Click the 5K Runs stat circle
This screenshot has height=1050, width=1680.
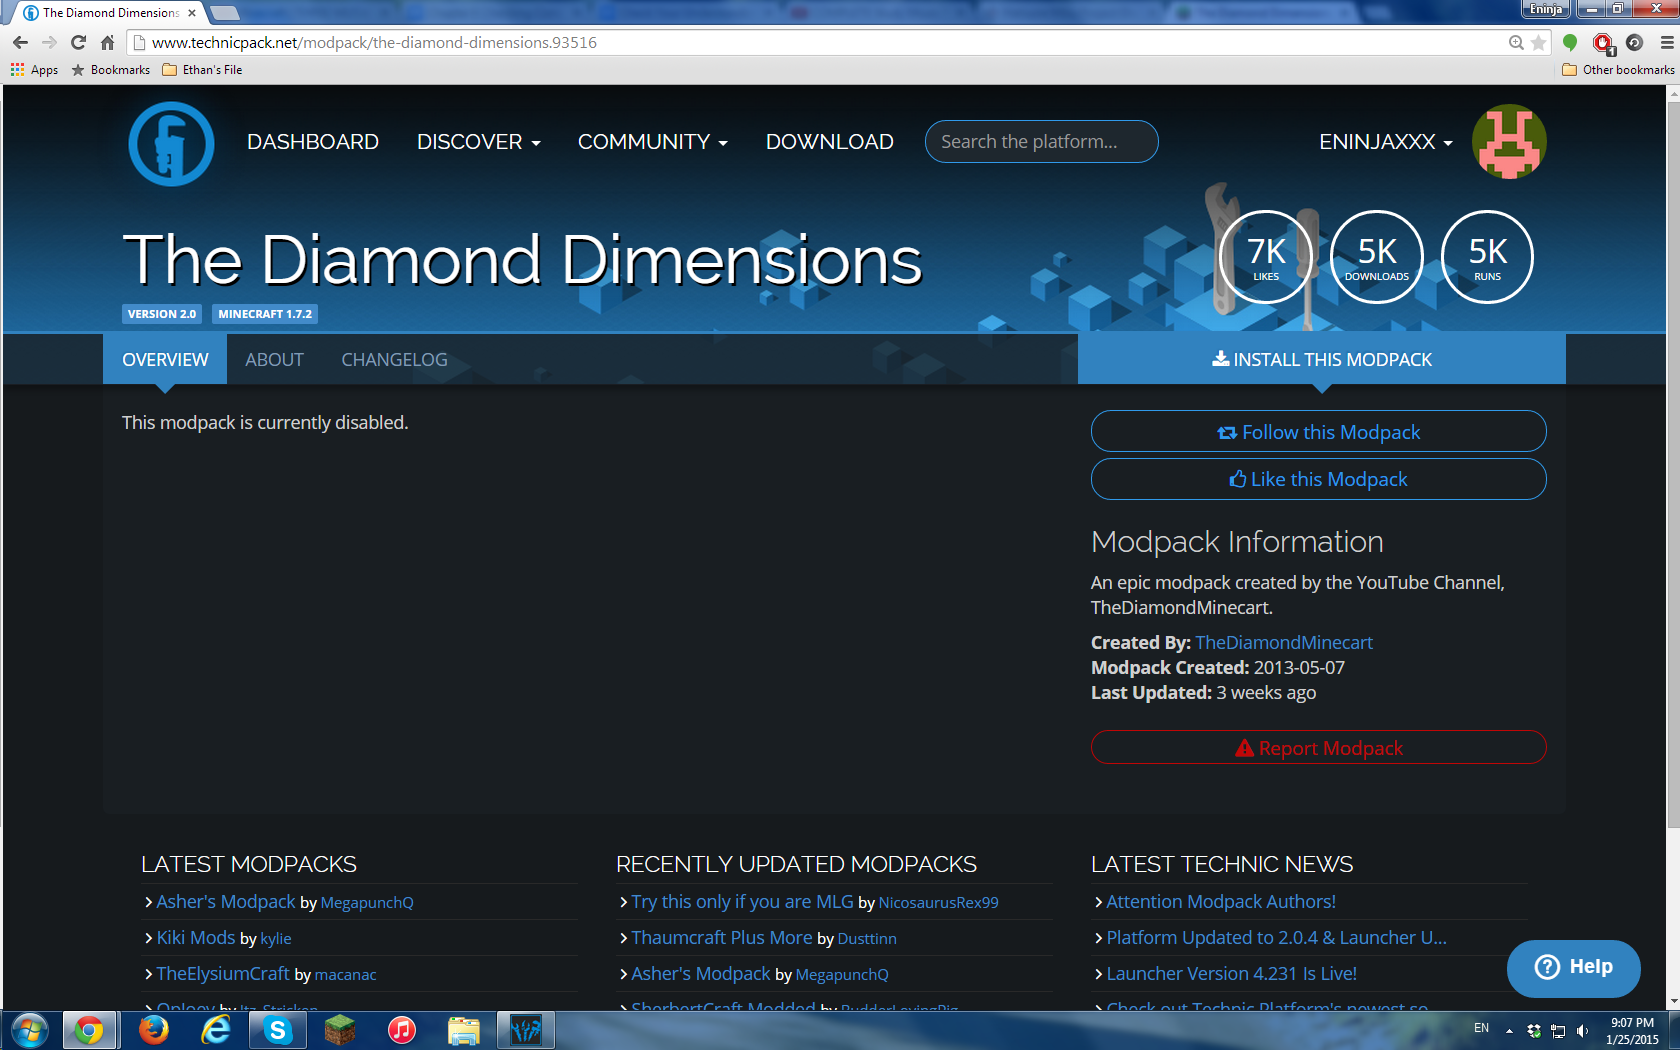tap(1487, 257)
